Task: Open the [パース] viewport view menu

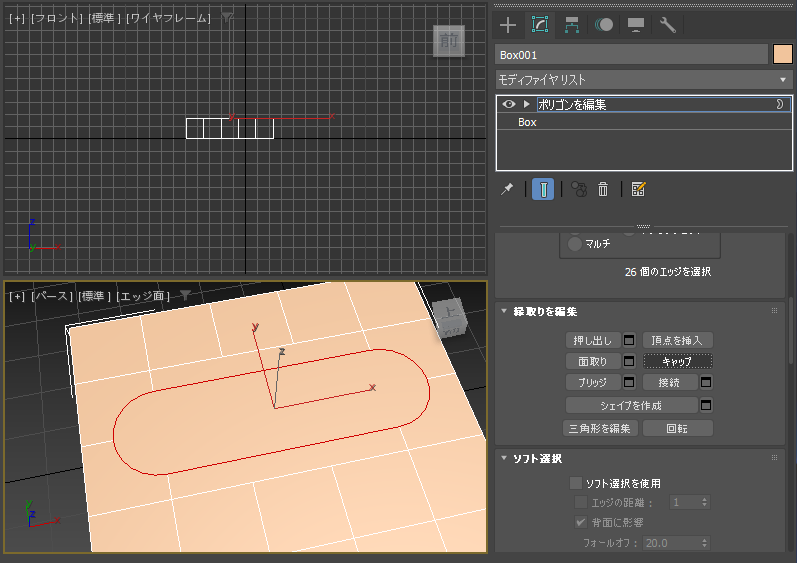Action: click(52, 296)
